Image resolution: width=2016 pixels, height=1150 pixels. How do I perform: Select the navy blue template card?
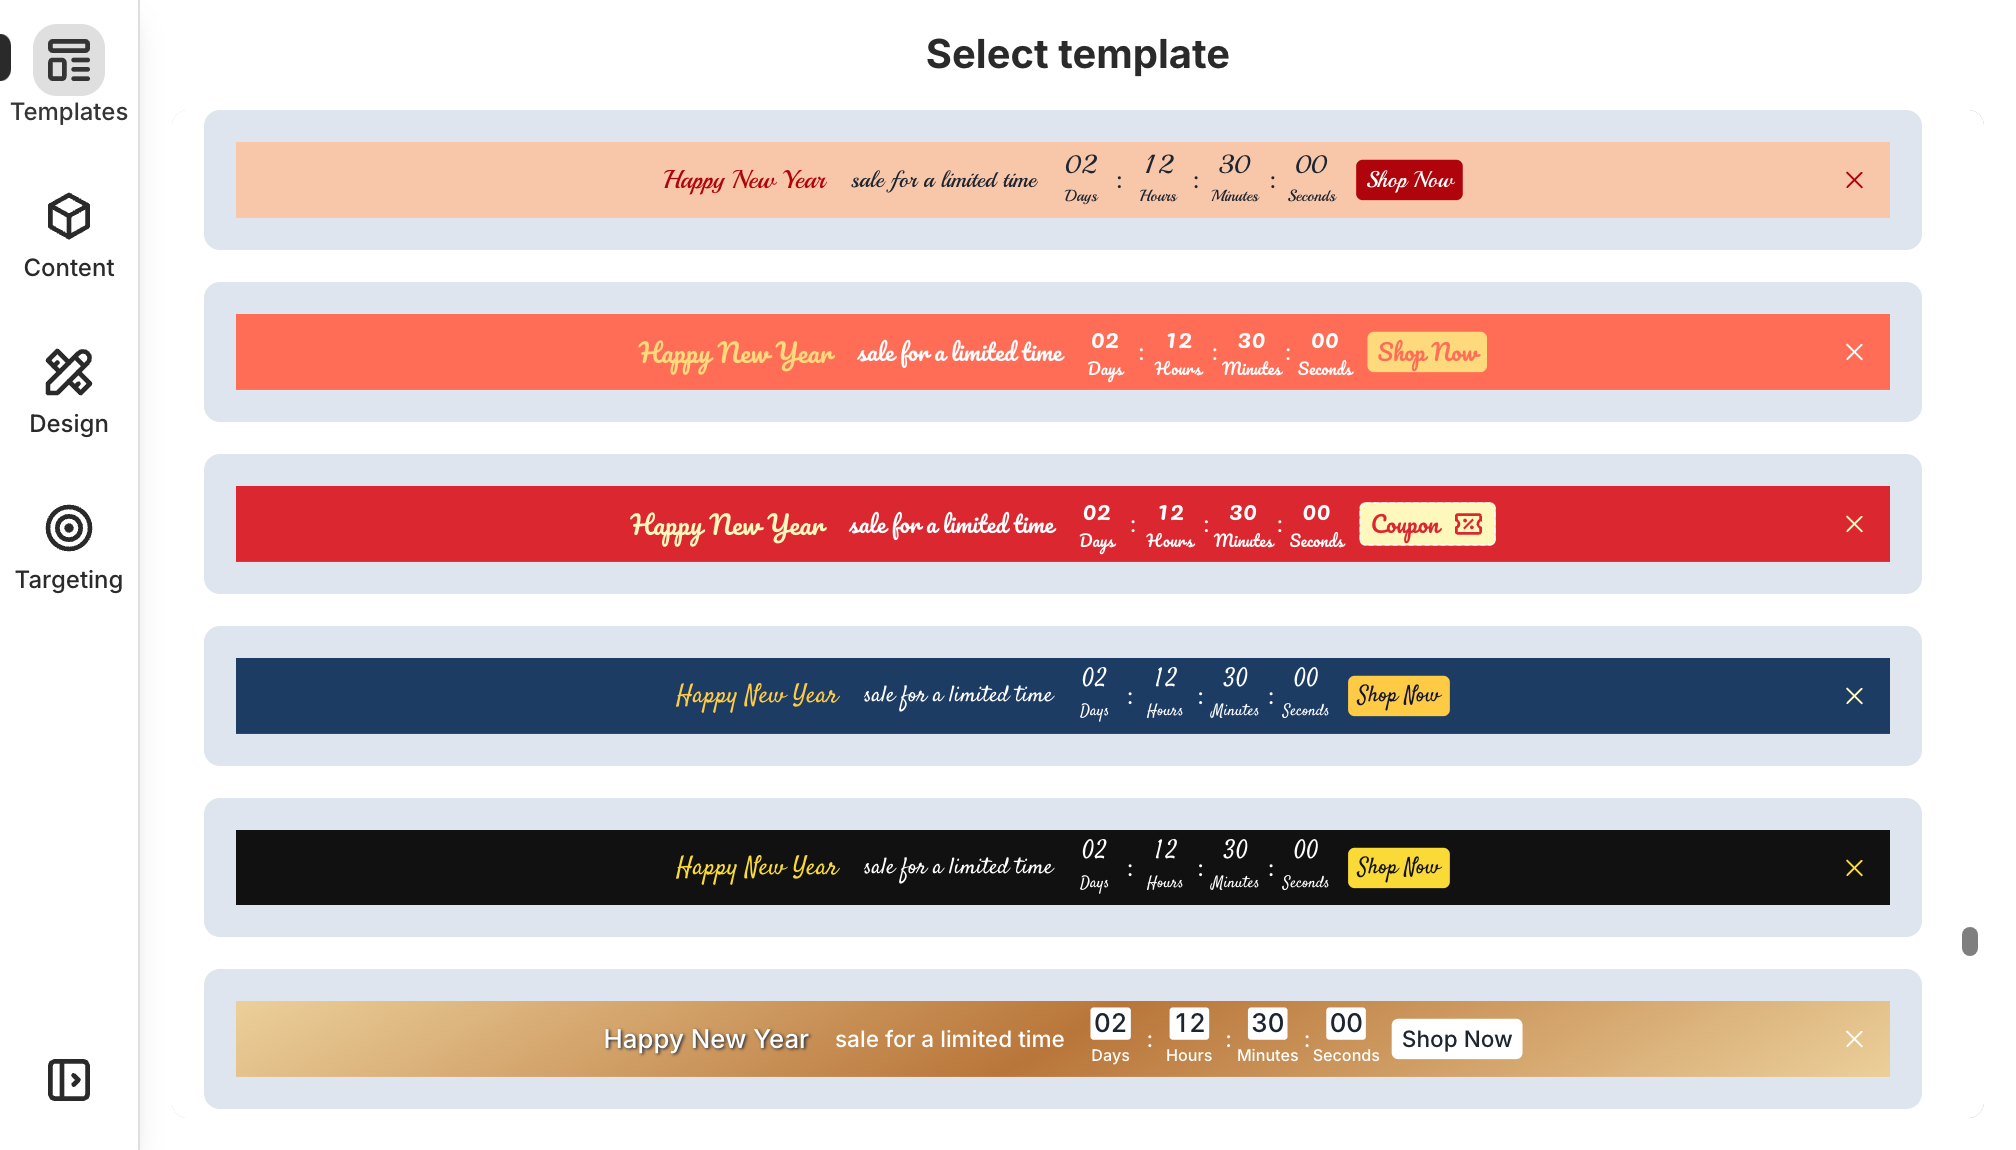(x=1063, y=696)
